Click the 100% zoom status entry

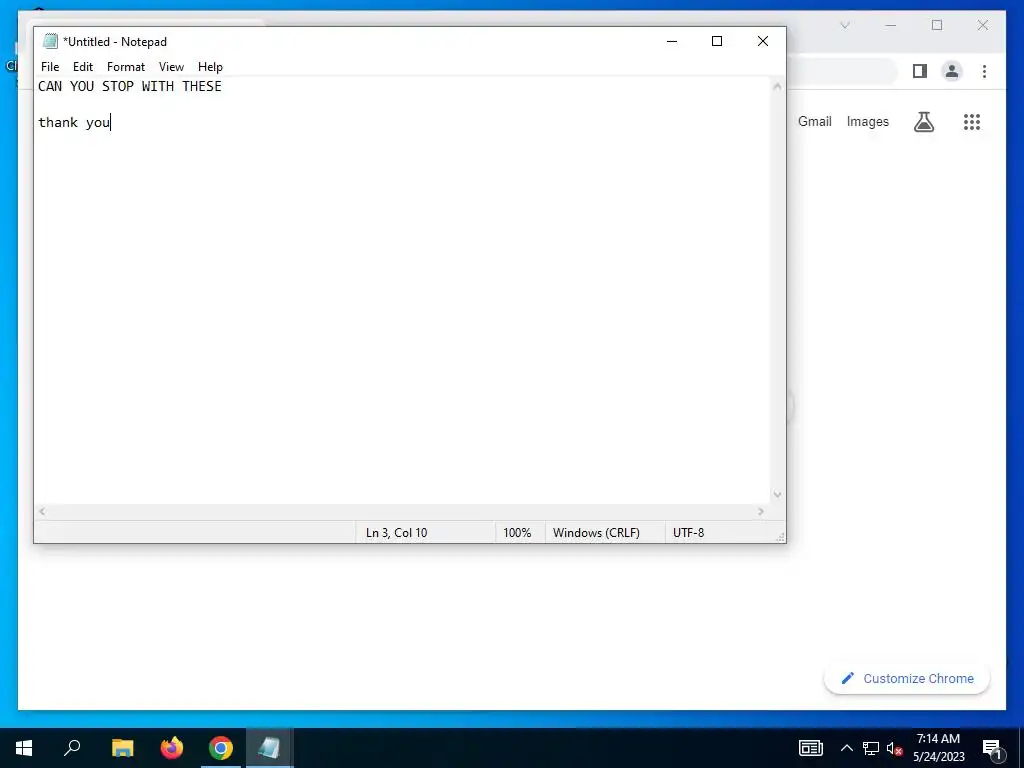(517, 533)
